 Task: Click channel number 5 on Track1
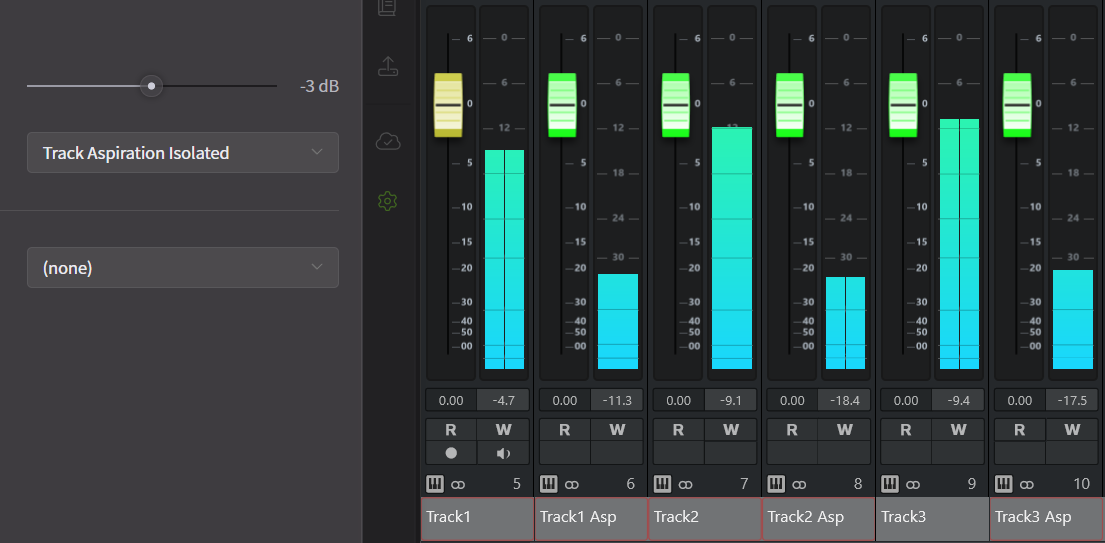[517, 484]
